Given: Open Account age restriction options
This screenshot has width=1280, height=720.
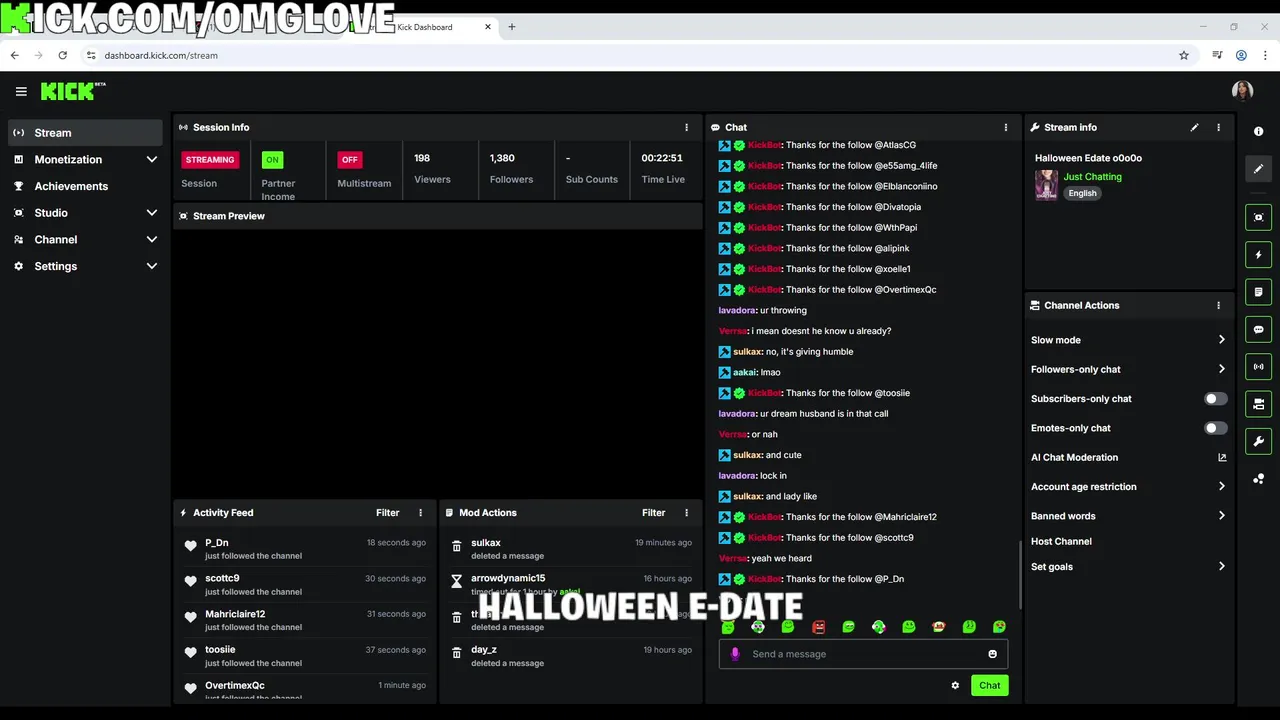Looking at the screenshot, I should pyautogui.click(x=1128, y=486).
